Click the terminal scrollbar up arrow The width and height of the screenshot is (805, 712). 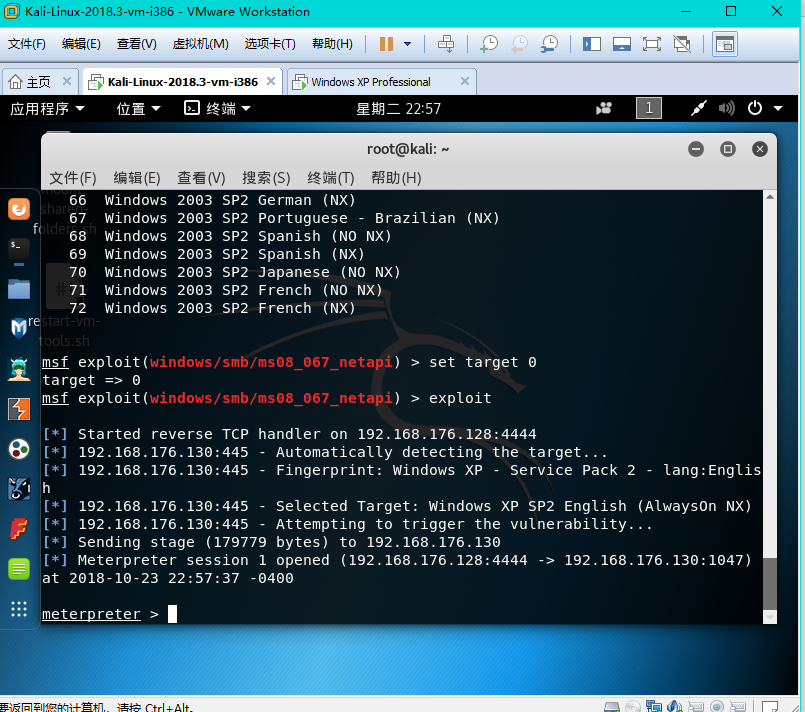click(770, 197)
